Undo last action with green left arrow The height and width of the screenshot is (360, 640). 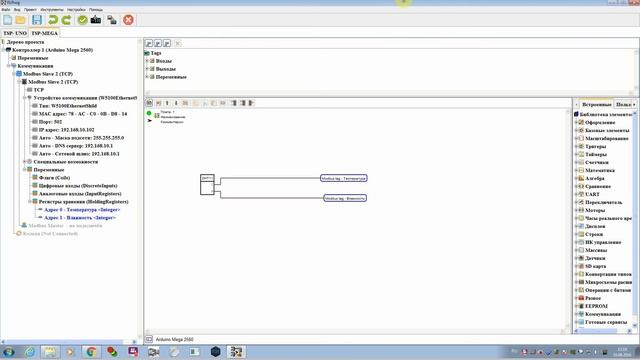pyautogui.click(x=53, y=20)
